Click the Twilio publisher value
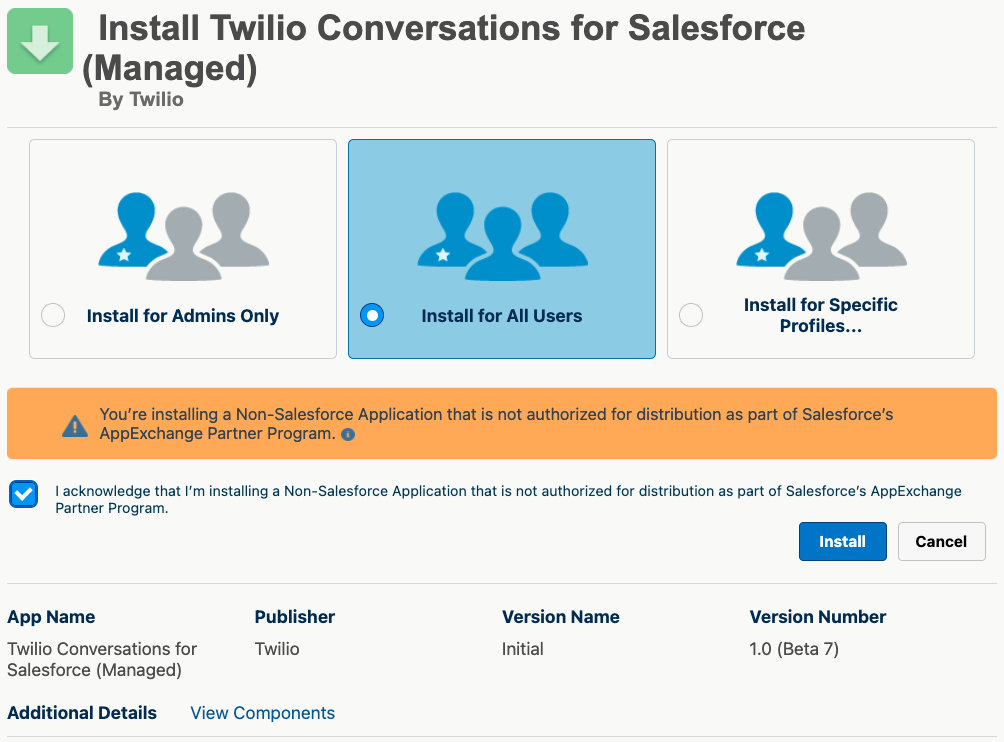The image size is (1004, 742). pos(277,649)
